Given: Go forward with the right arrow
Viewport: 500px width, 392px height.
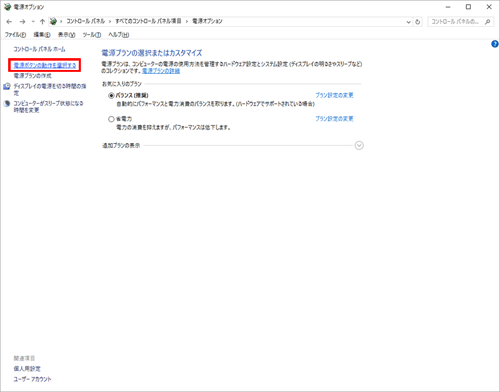Looking at the screenshot, I should tap(22, 22).
